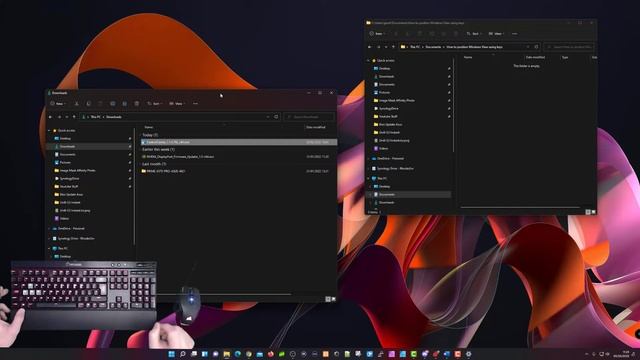Open Task View from the taskbar

(x=194, y=354)
